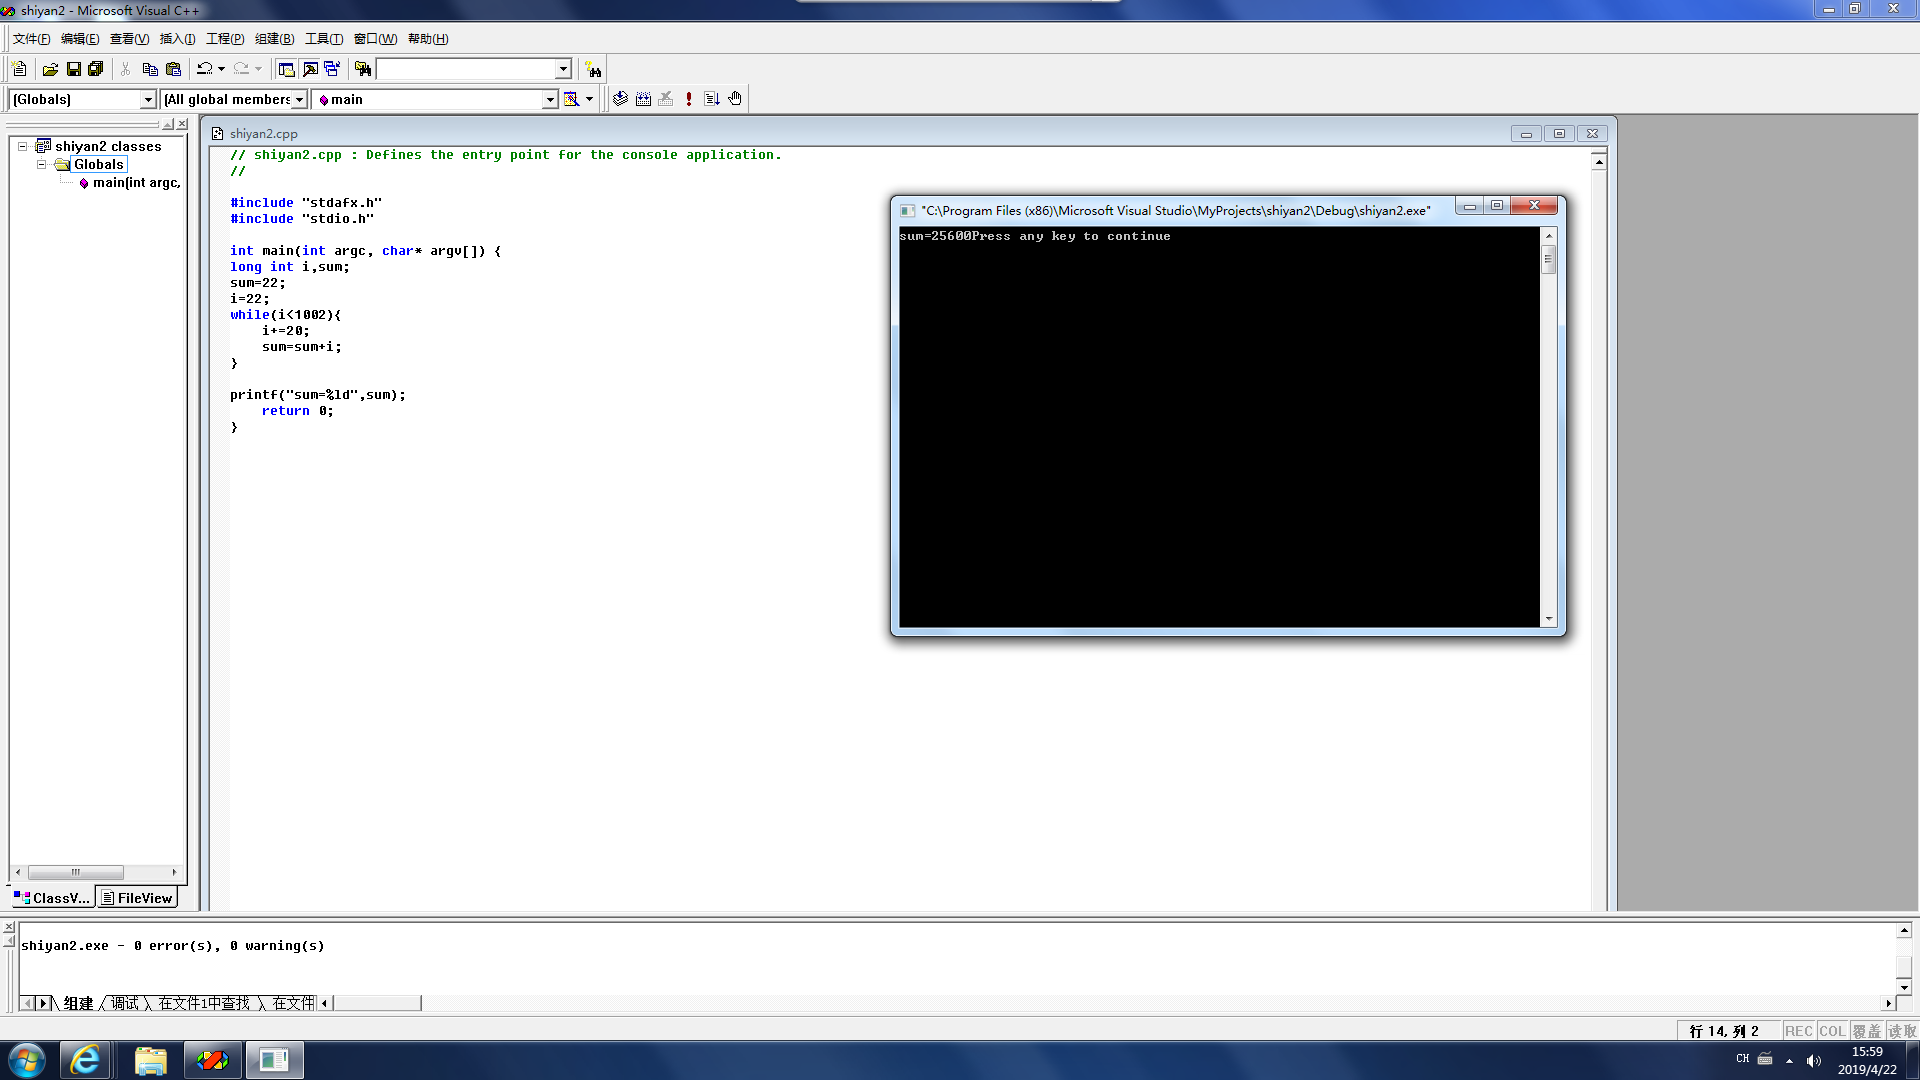The height and width of the screenshot is (1080, 1920).
Task: Switch to the 调试 output tab
Action: [125, 1003]
